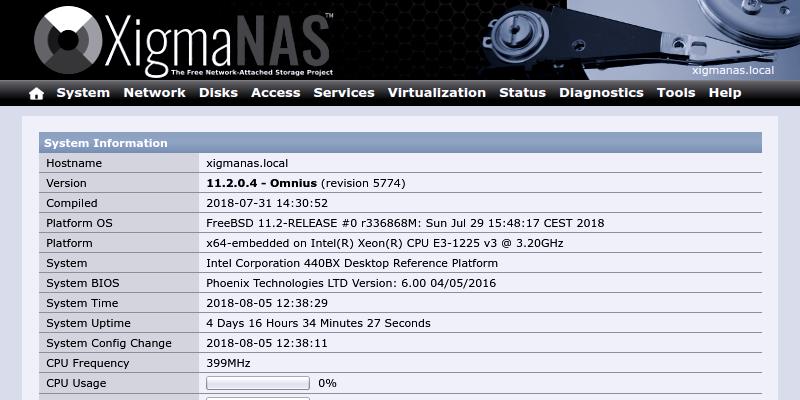The image size is (800, 400).
Task: Open the Network menu
Action: [x=154, y=93]
